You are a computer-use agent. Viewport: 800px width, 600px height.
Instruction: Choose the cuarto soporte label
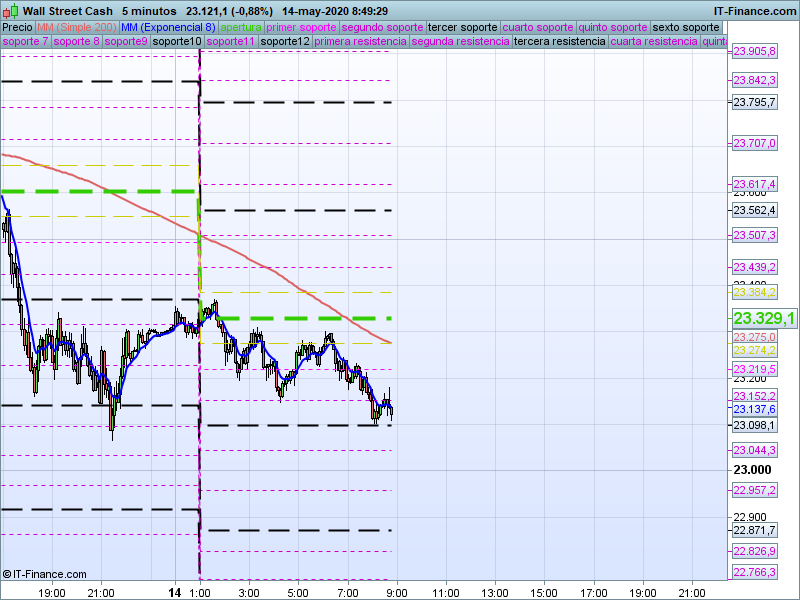[538, 28]
